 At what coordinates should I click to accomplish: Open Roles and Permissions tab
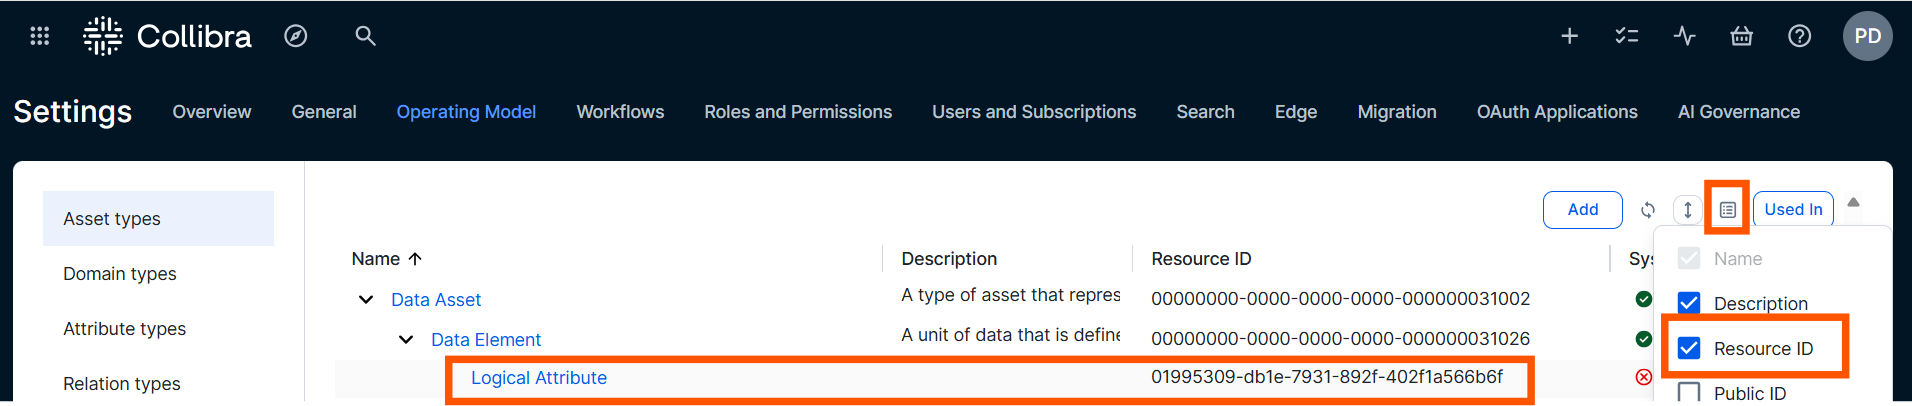pyautogui.click(x=798, y=112)
